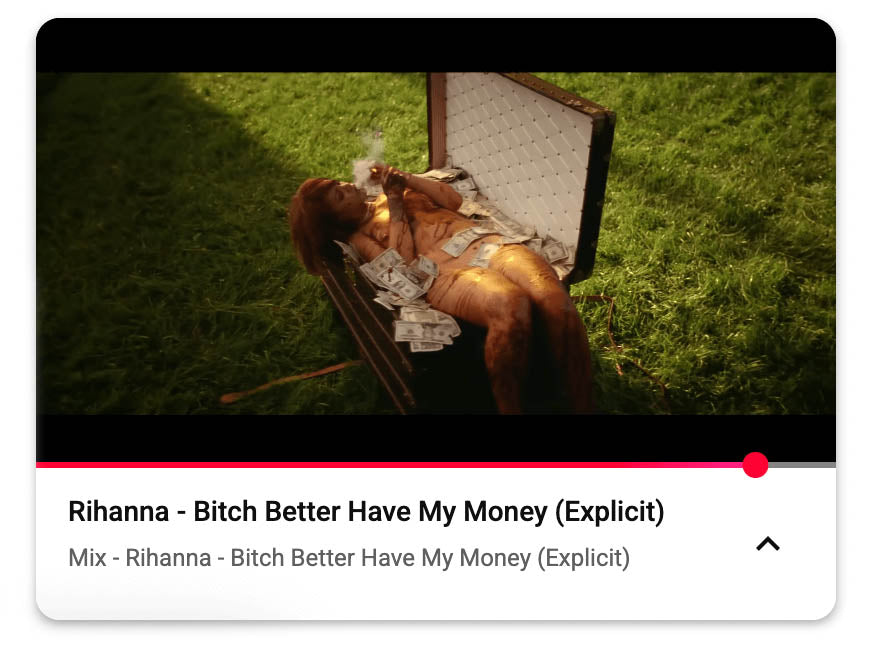Open the Mix - Rihanna subtitle line
872x648 pixels.
pos(349,558)
